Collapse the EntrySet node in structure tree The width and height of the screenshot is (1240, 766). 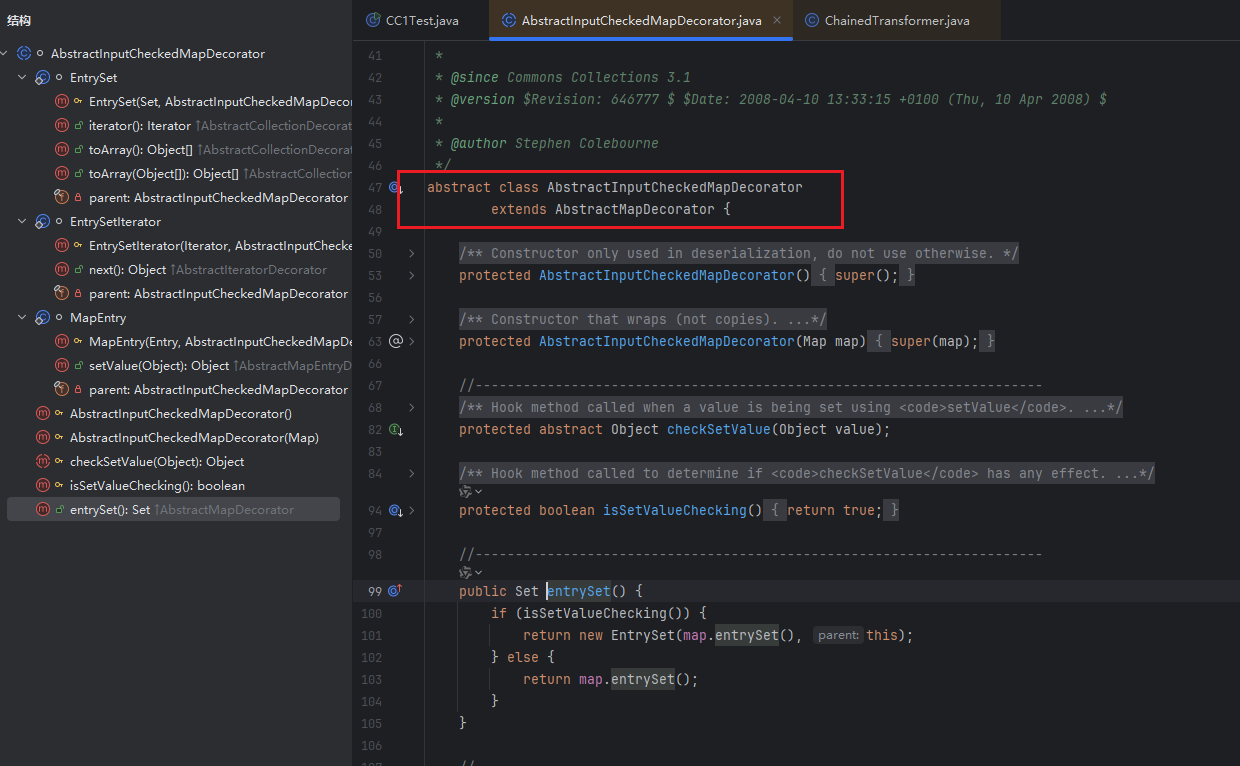click(22, 78)
